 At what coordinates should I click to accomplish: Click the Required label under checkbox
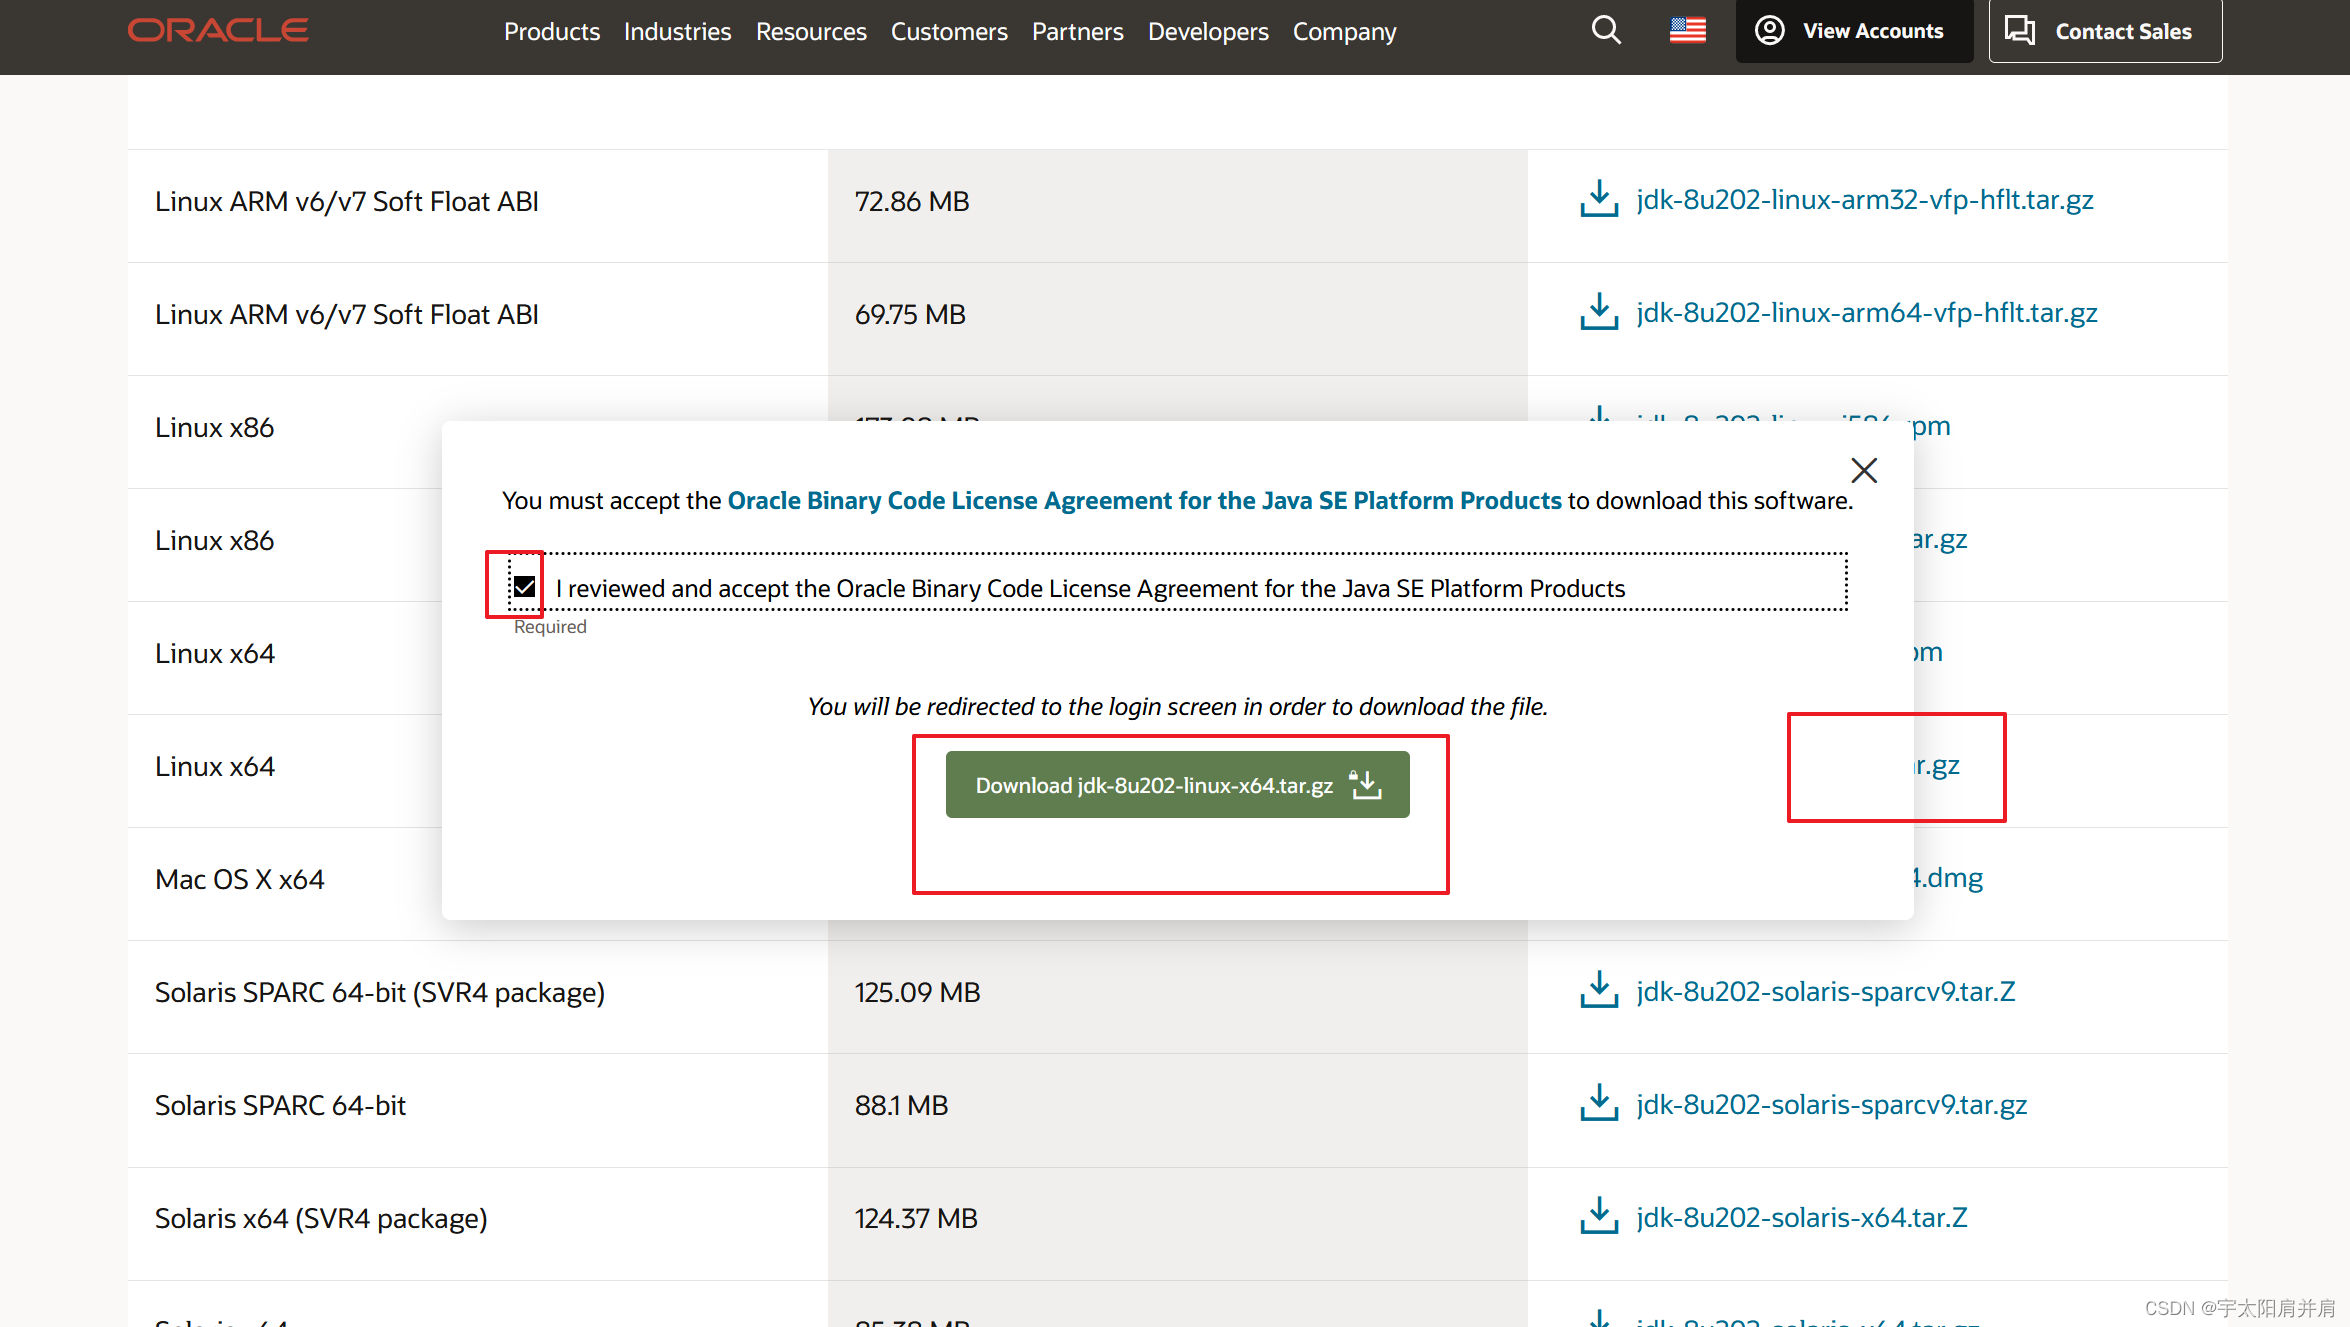pyautogui.click(x=550, y=627)
